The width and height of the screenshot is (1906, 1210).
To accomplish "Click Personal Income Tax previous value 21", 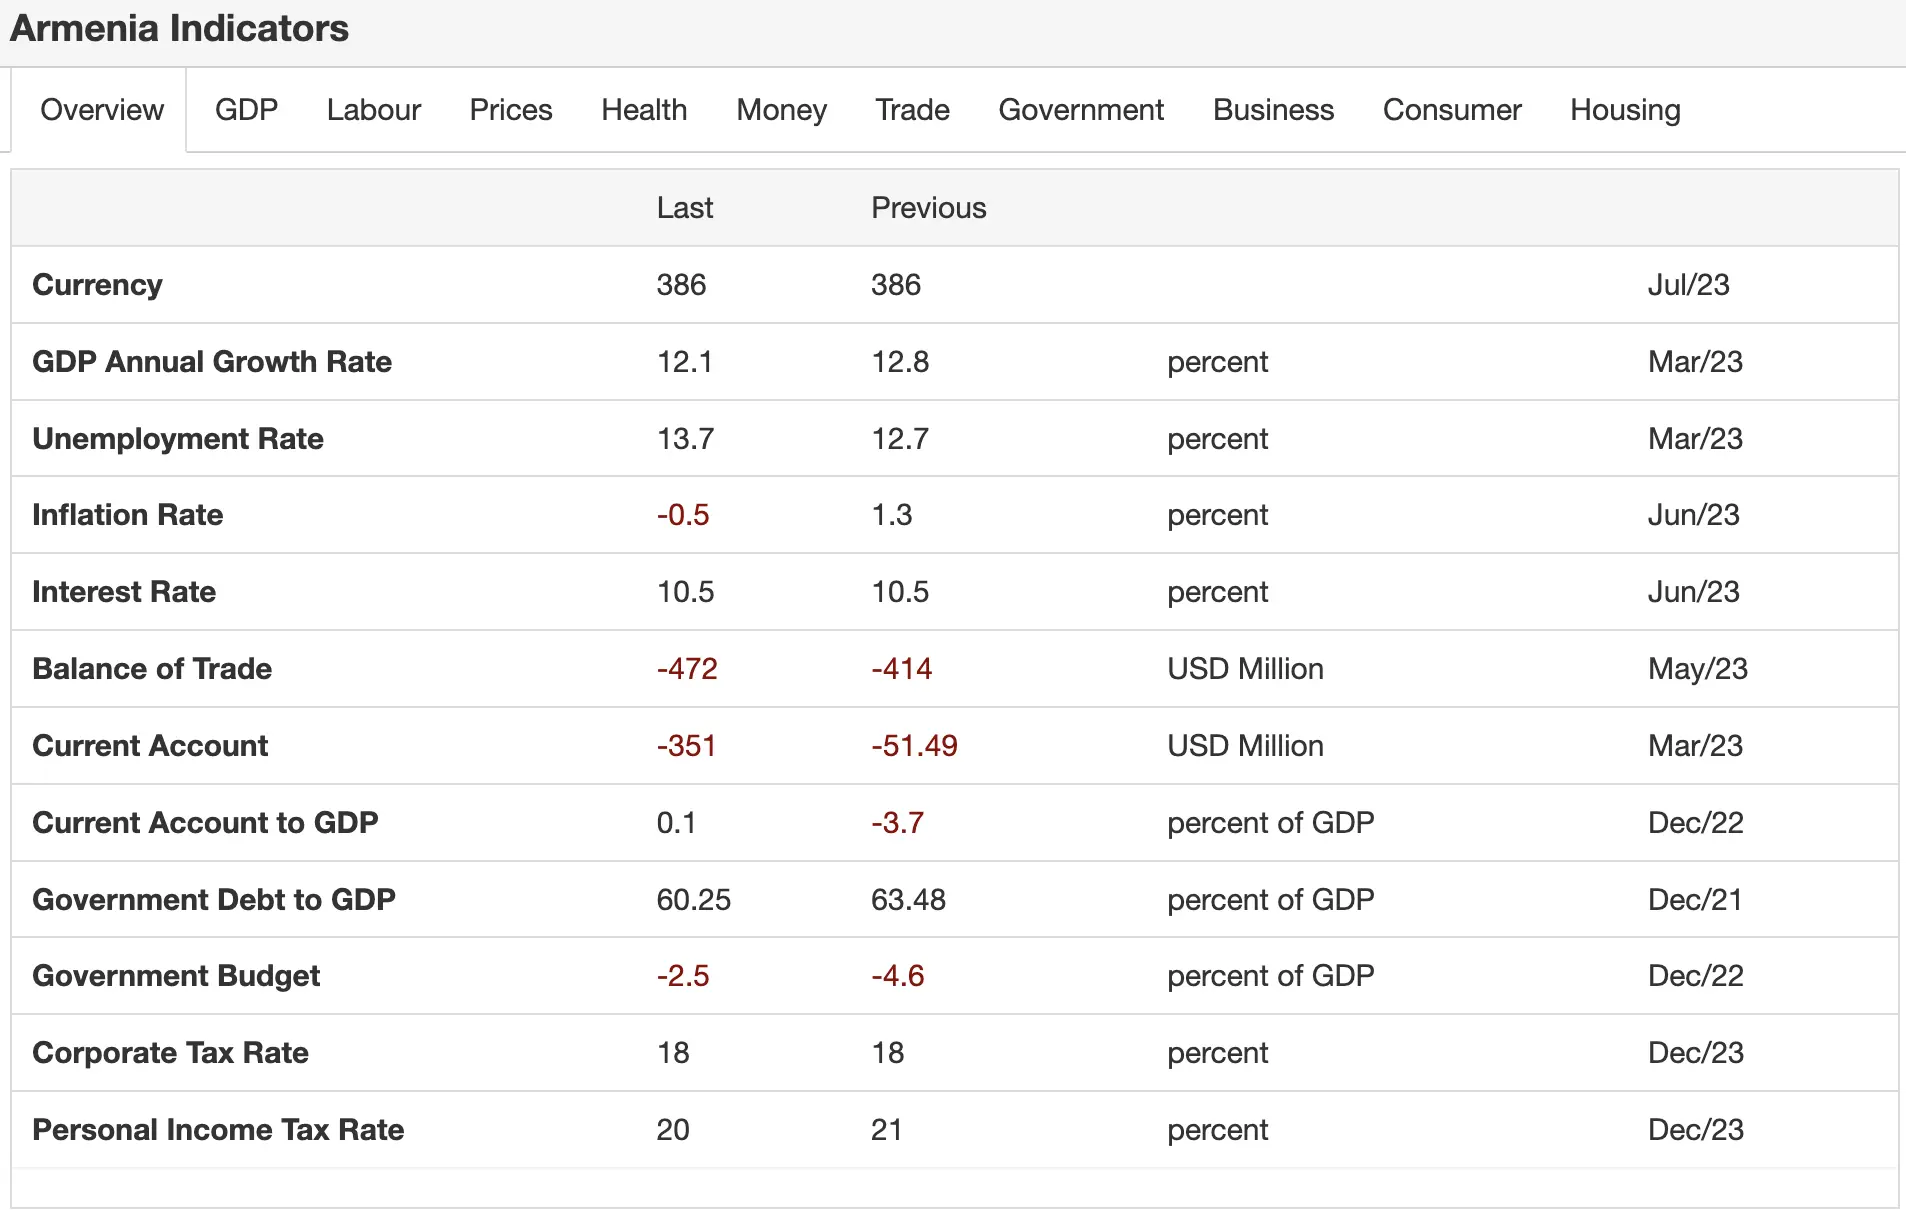I will pyautogui.click(x=886, y=1130).
